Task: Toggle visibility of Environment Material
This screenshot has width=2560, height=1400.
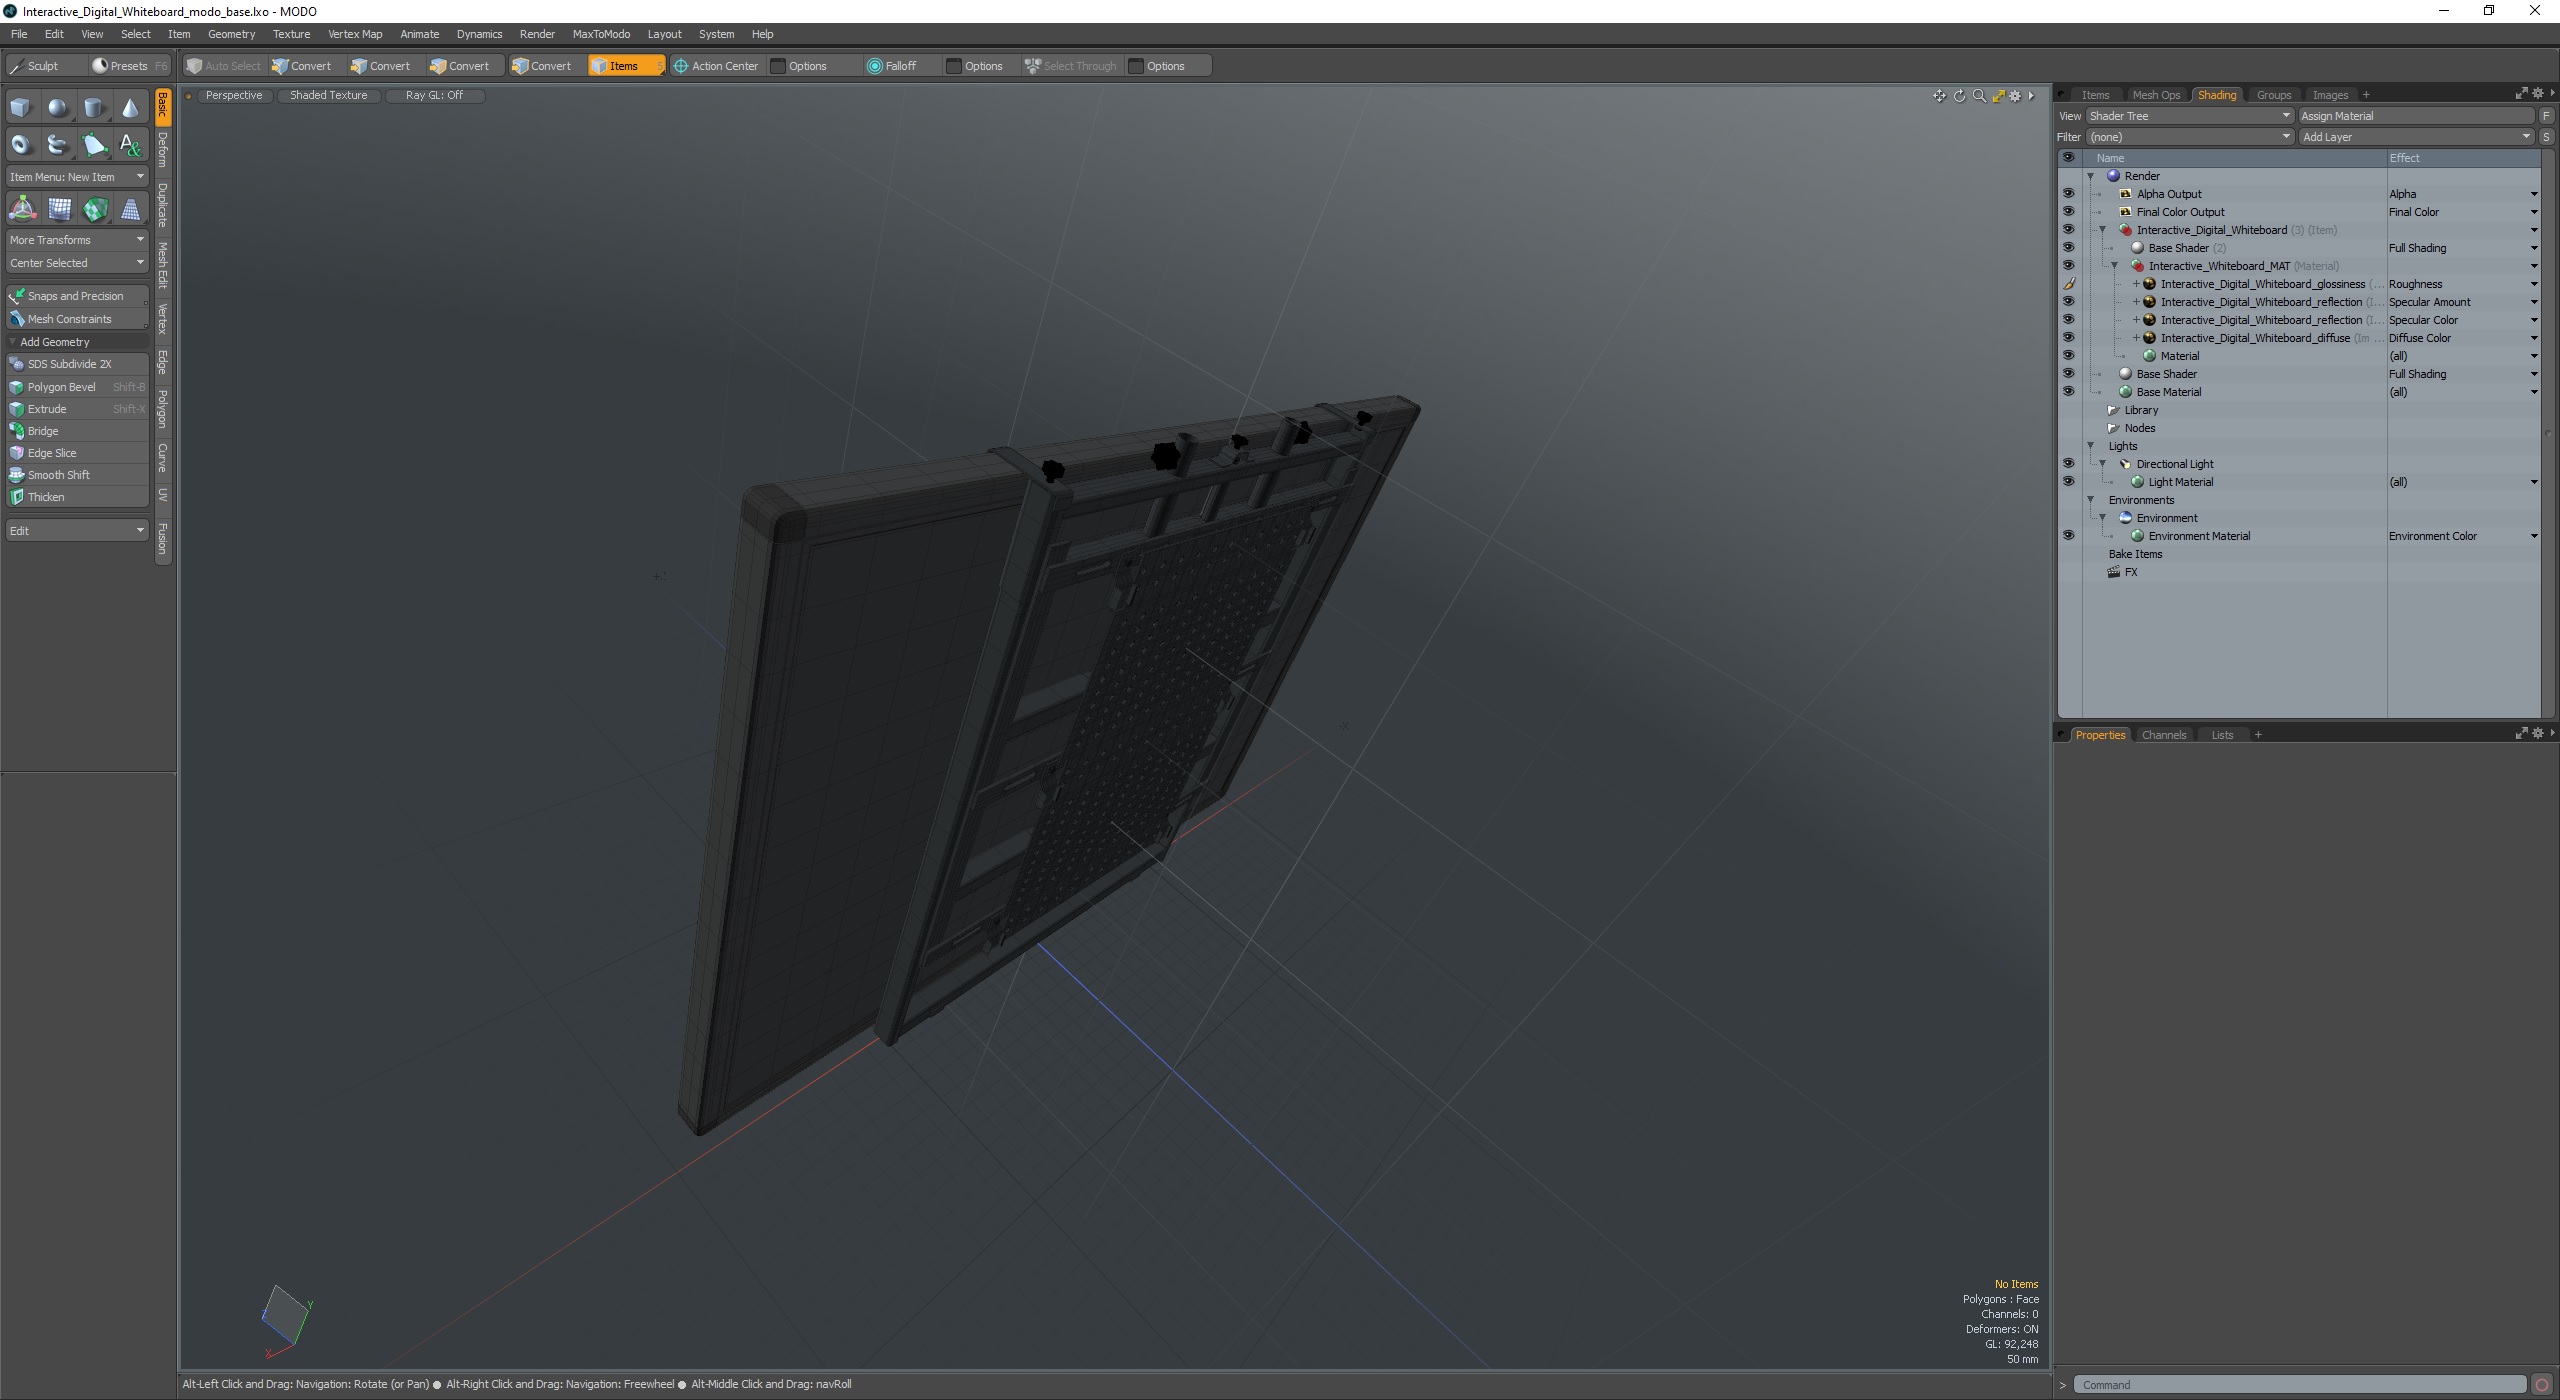Action: coord(2068,536)
